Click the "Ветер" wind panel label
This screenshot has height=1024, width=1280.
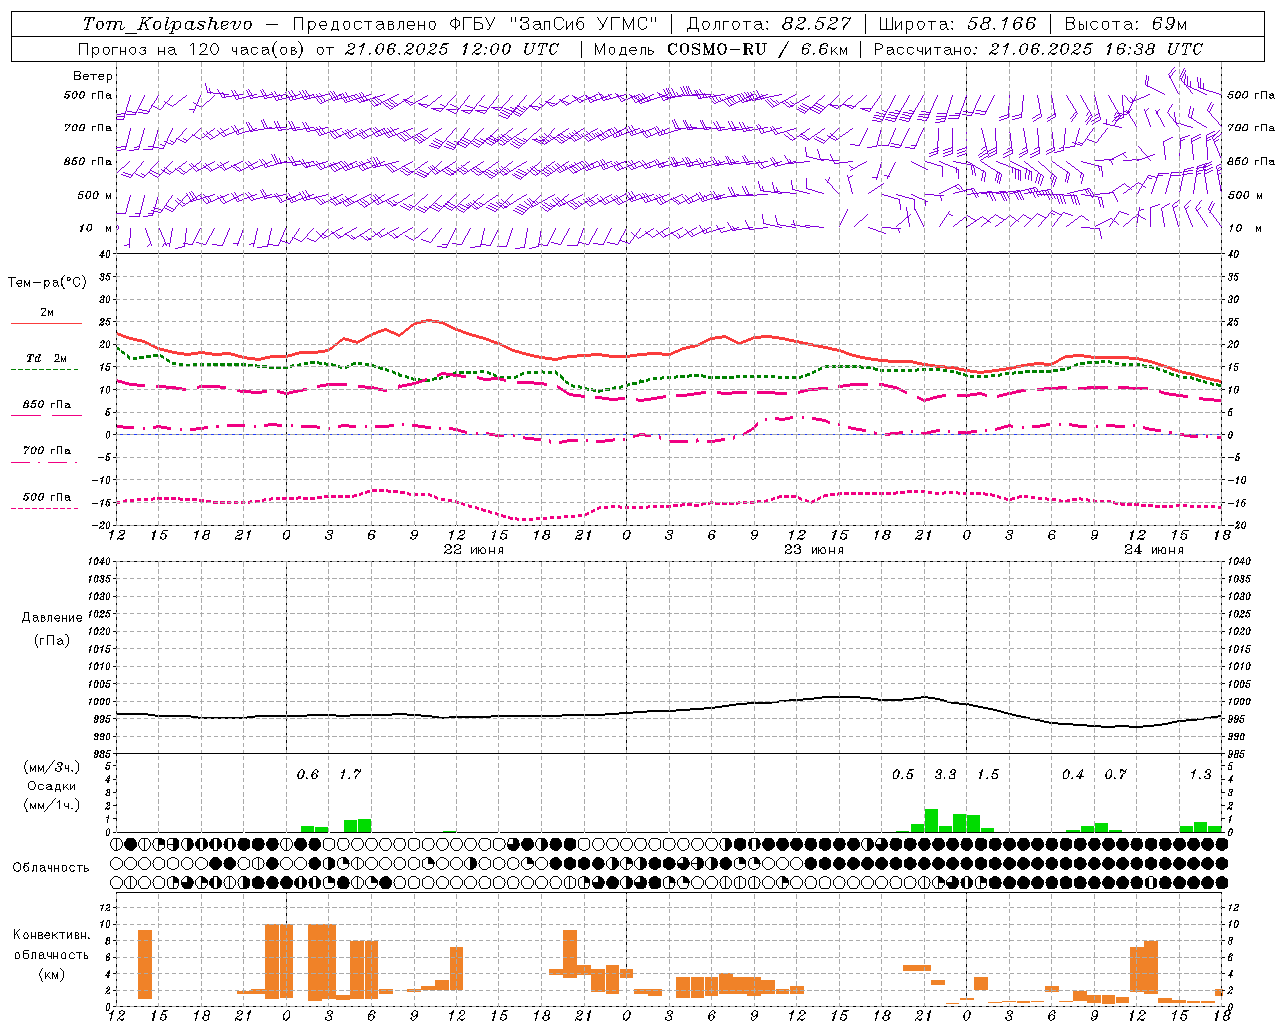93,76
